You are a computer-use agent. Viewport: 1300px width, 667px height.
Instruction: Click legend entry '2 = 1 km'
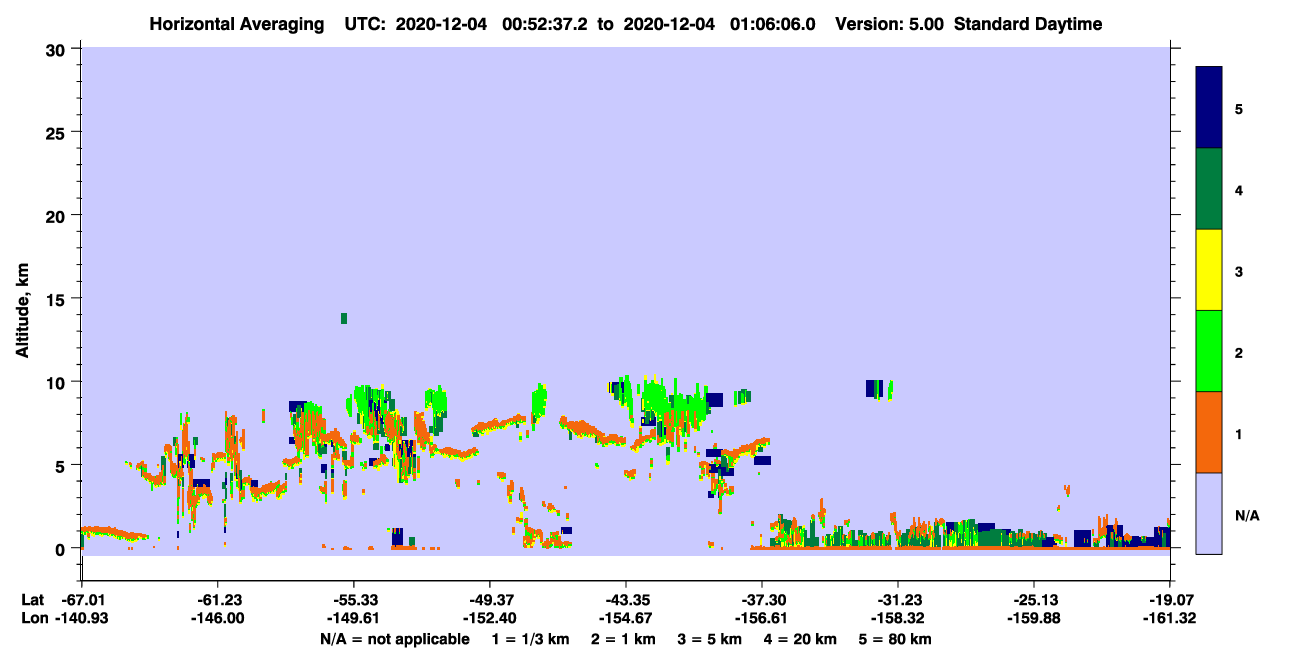click(x=622, y=639)
